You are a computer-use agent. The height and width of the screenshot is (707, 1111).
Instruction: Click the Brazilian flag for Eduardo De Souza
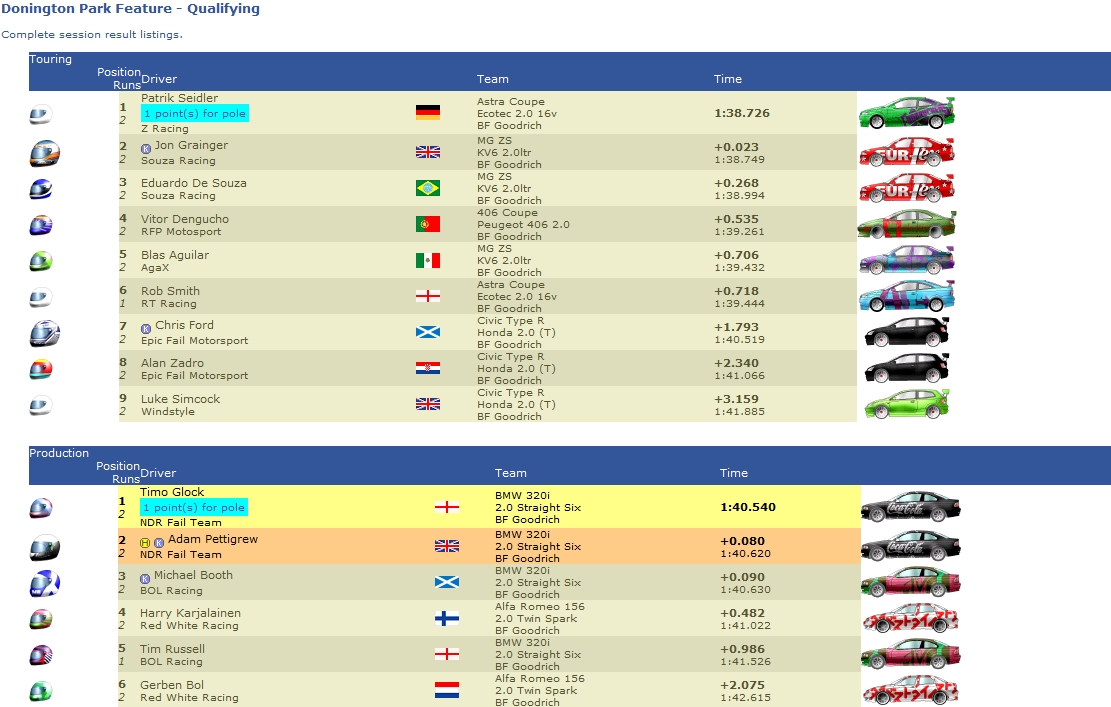click(427, 188)
